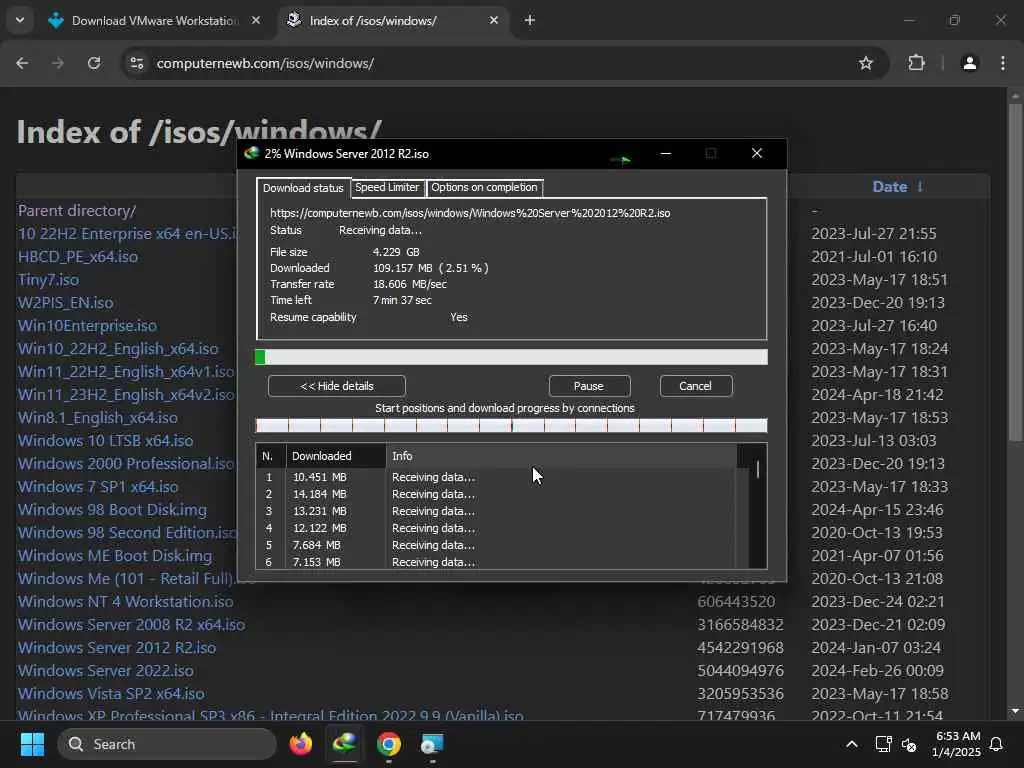Open Internet Download Manager taskbar icon

click(x=344, y=743)
